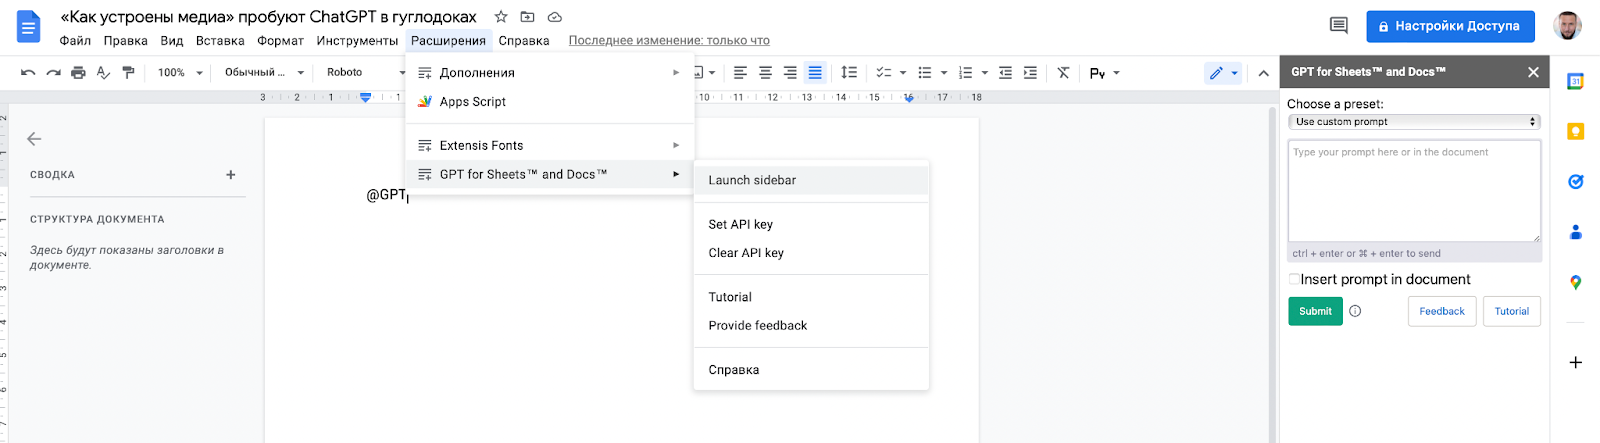
Task: Align text to the left
Action: coord(740,73)
